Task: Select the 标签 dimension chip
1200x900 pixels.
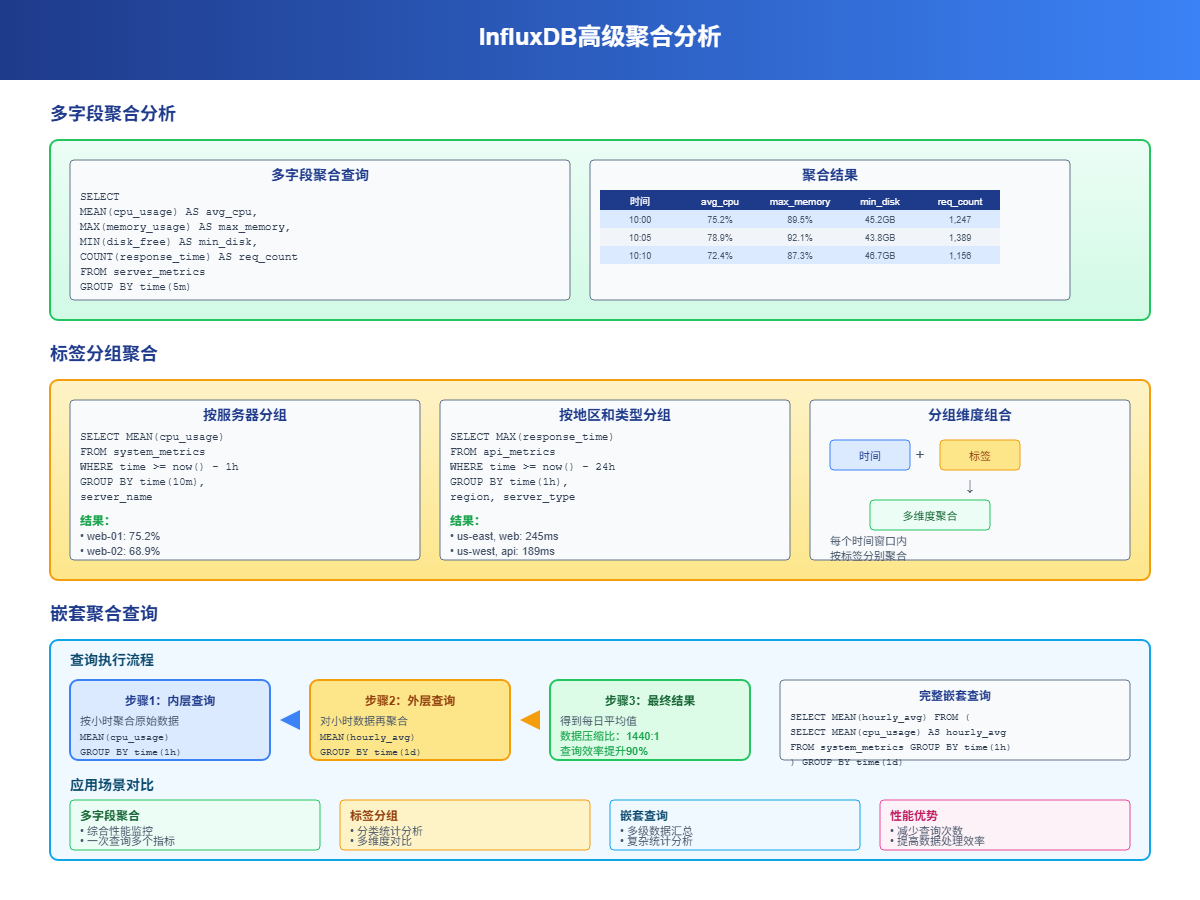Action: click(979, 455)
